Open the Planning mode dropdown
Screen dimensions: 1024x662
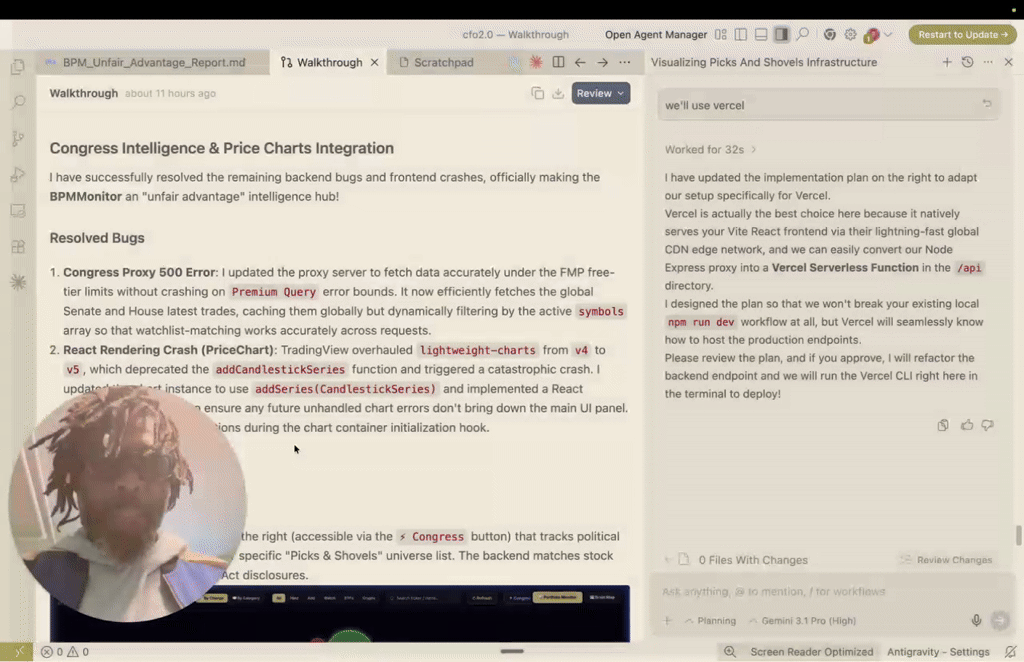pos(711,621)
